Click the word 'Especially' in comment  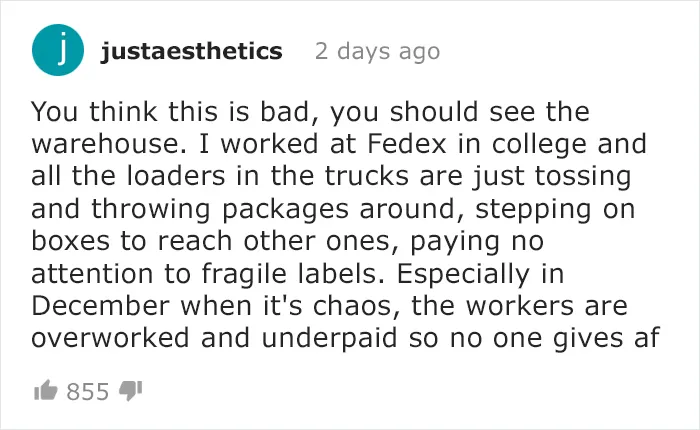click(x=463, y=275)
